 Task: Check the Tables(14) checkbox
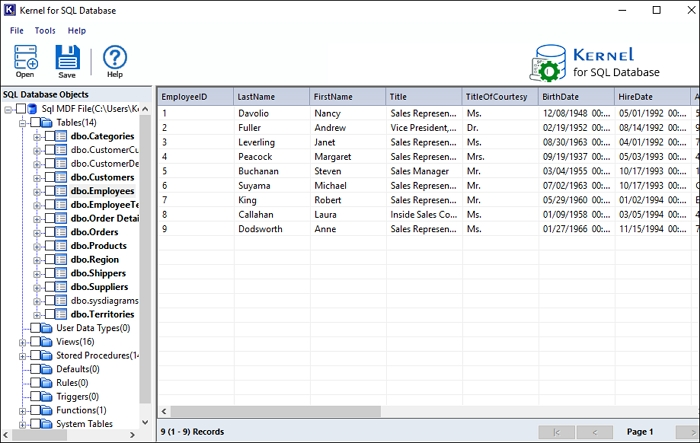(35, 122)
